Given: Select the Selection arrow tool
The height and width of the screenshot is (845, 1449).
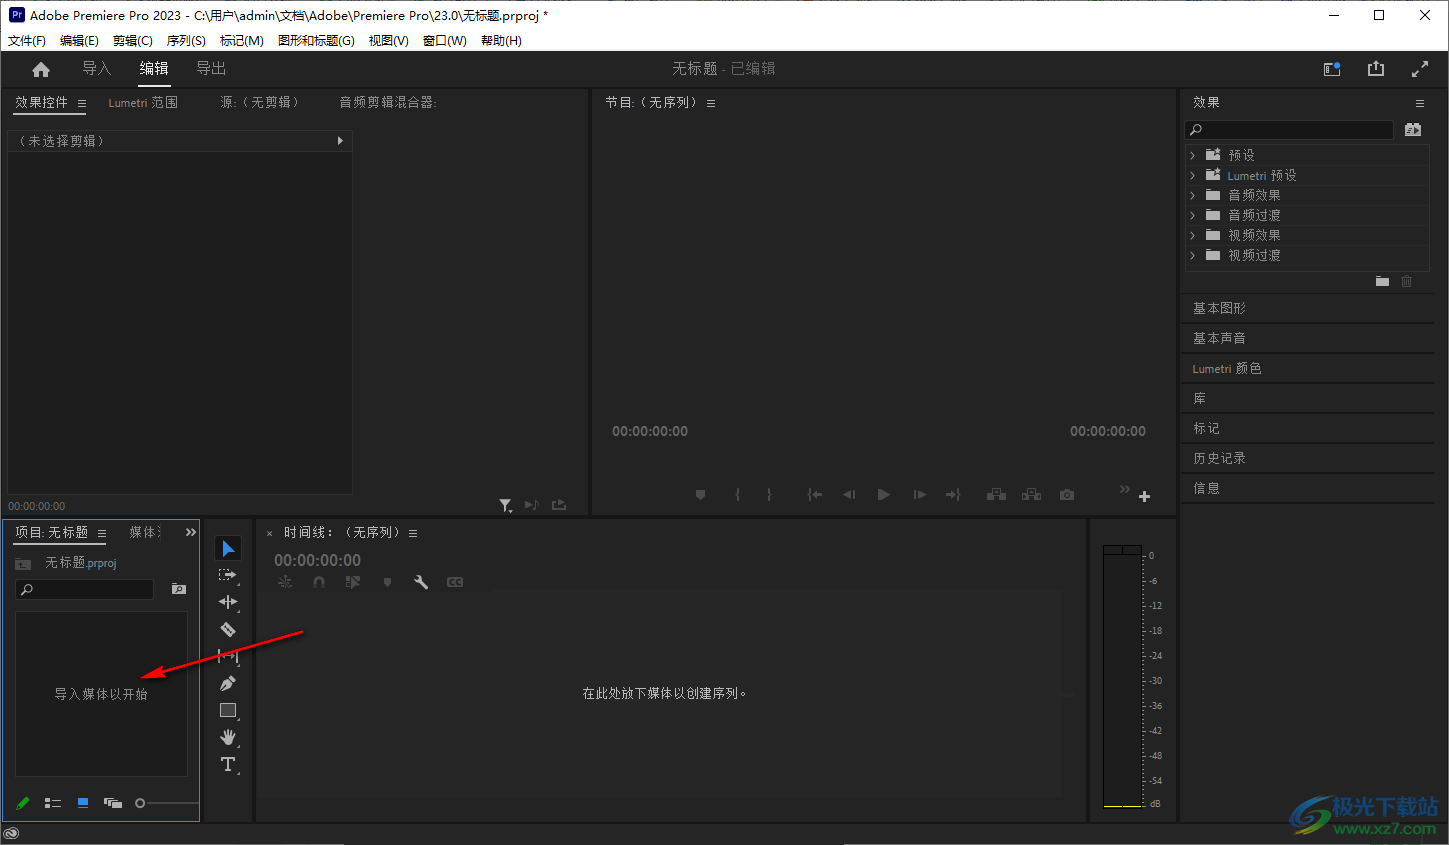Looking at the screenshot, I should (x=228, y=548).
